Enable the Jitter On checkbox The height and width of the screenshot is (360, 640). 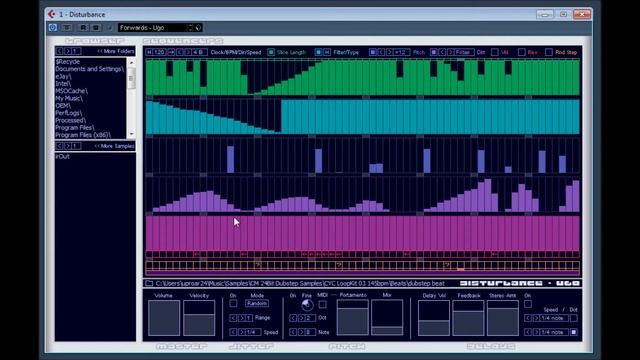pyautogui.click(x=233, y=304)
